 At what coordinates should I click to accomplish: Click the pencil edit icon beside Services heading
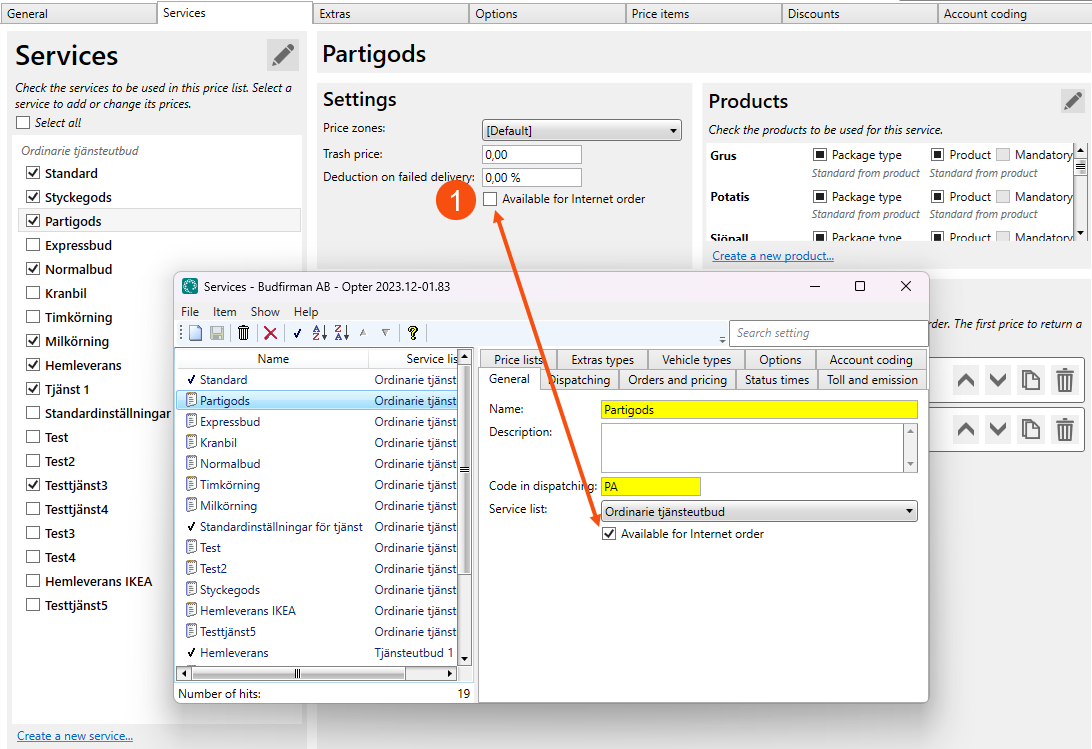click(282, 55)
